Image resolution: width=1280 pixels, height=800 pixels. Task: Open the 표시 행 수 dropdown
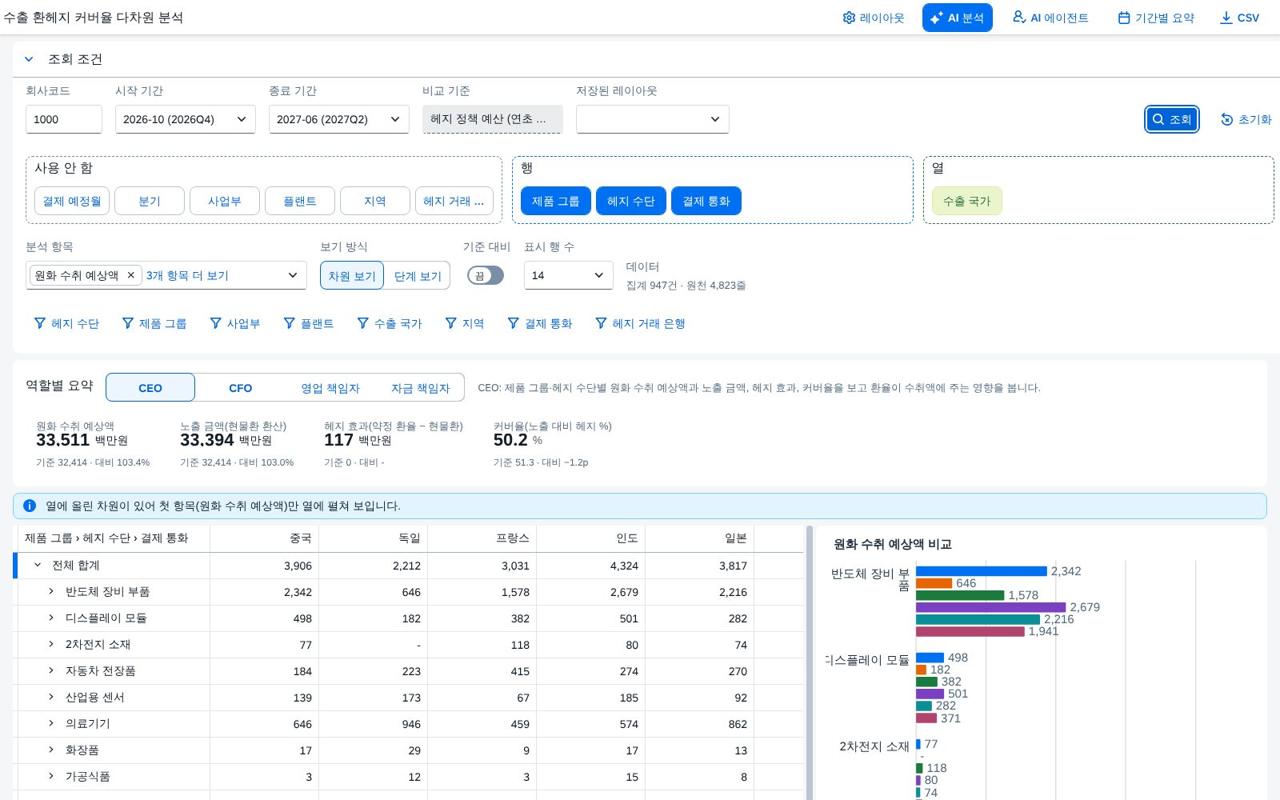tap(568, 275)
